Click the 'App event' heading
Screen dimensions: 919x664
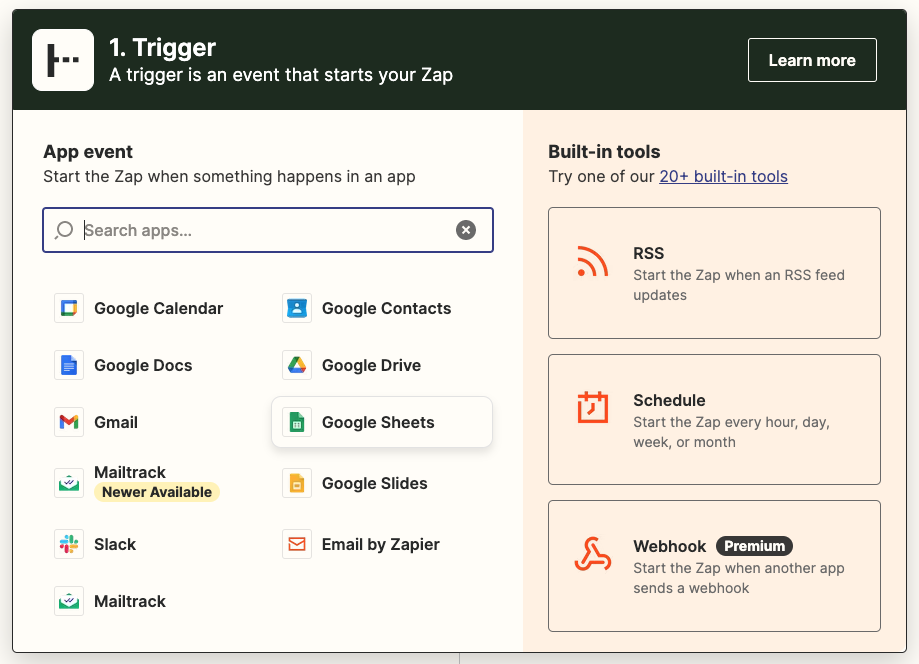pyautogui.click(x=88, y=152)
